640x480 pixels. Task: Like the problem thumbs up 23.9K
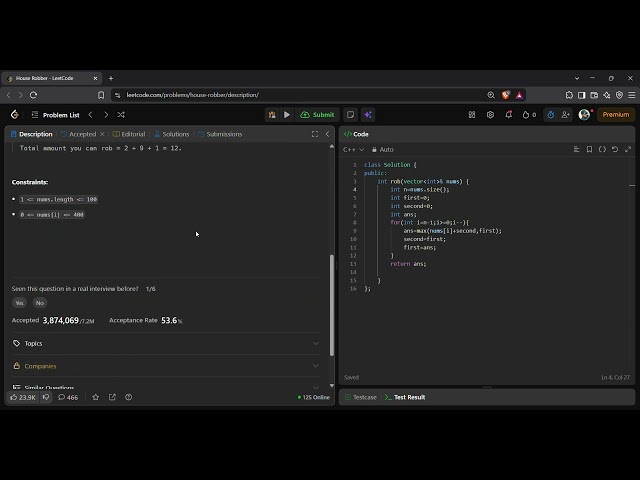[x=23, y=397]
